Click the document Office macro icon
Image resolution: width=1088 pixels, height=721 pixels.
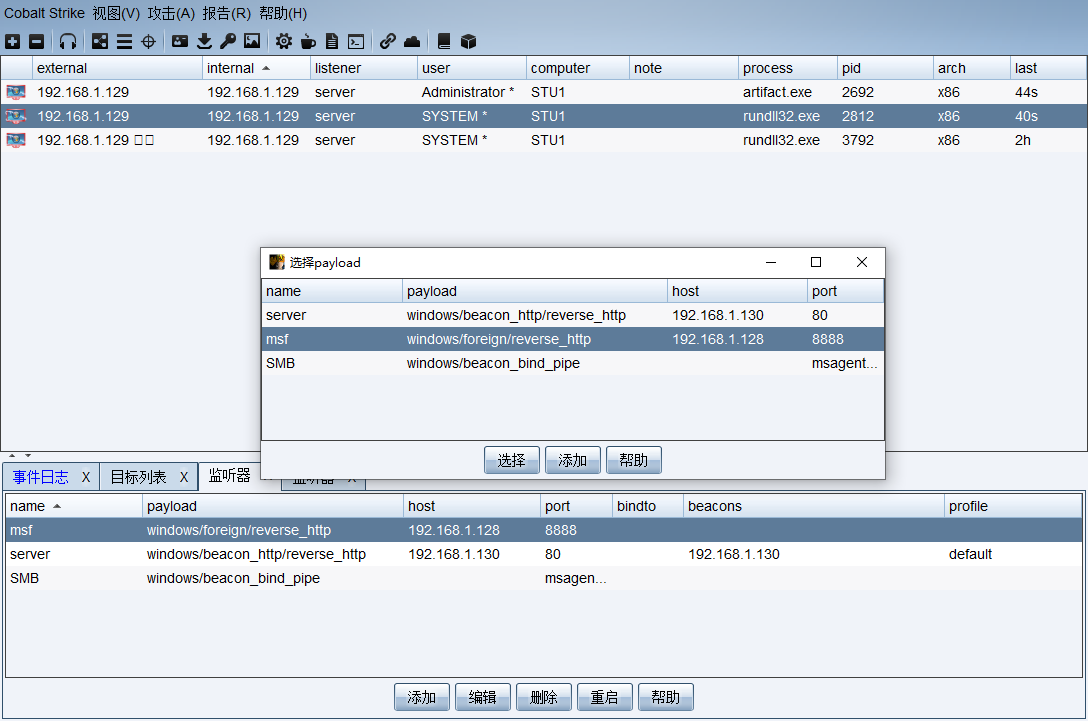332,42
